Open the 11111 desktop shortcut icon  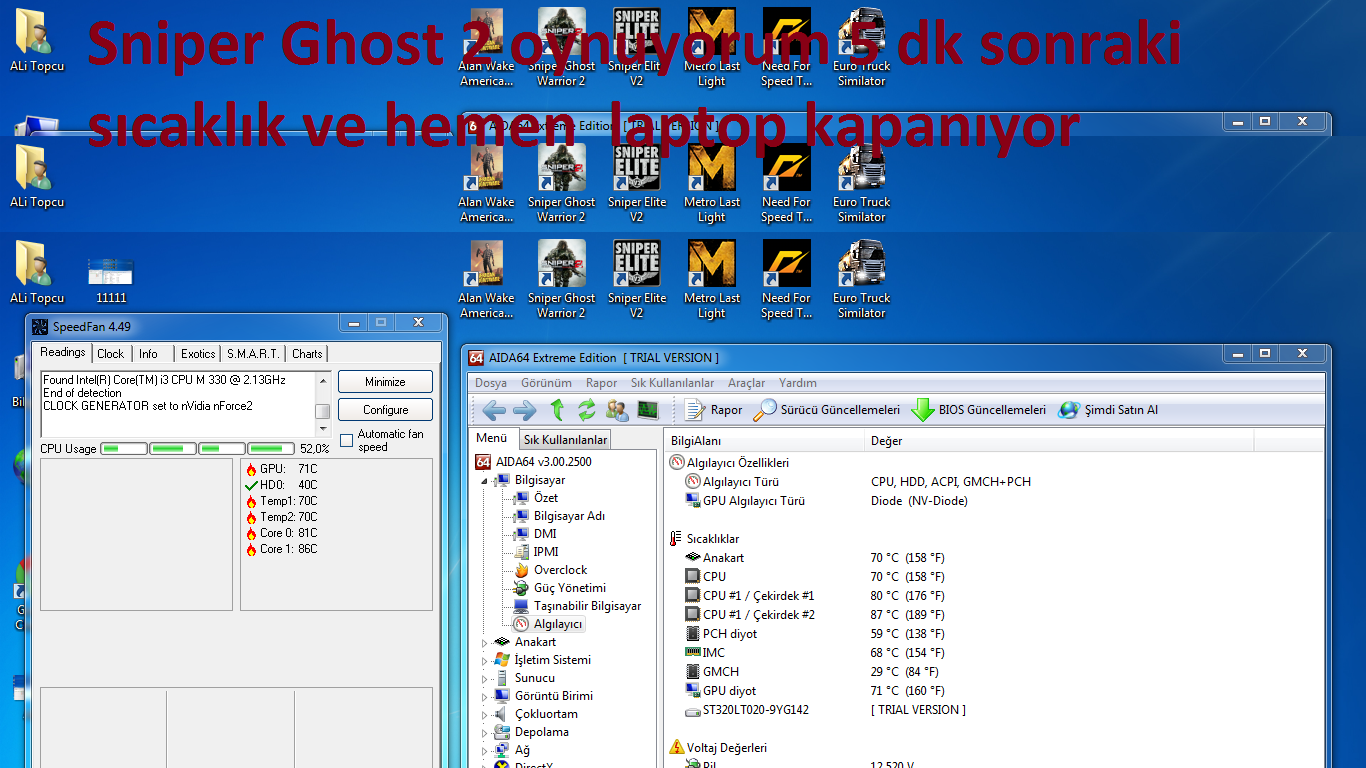(111, 279)
